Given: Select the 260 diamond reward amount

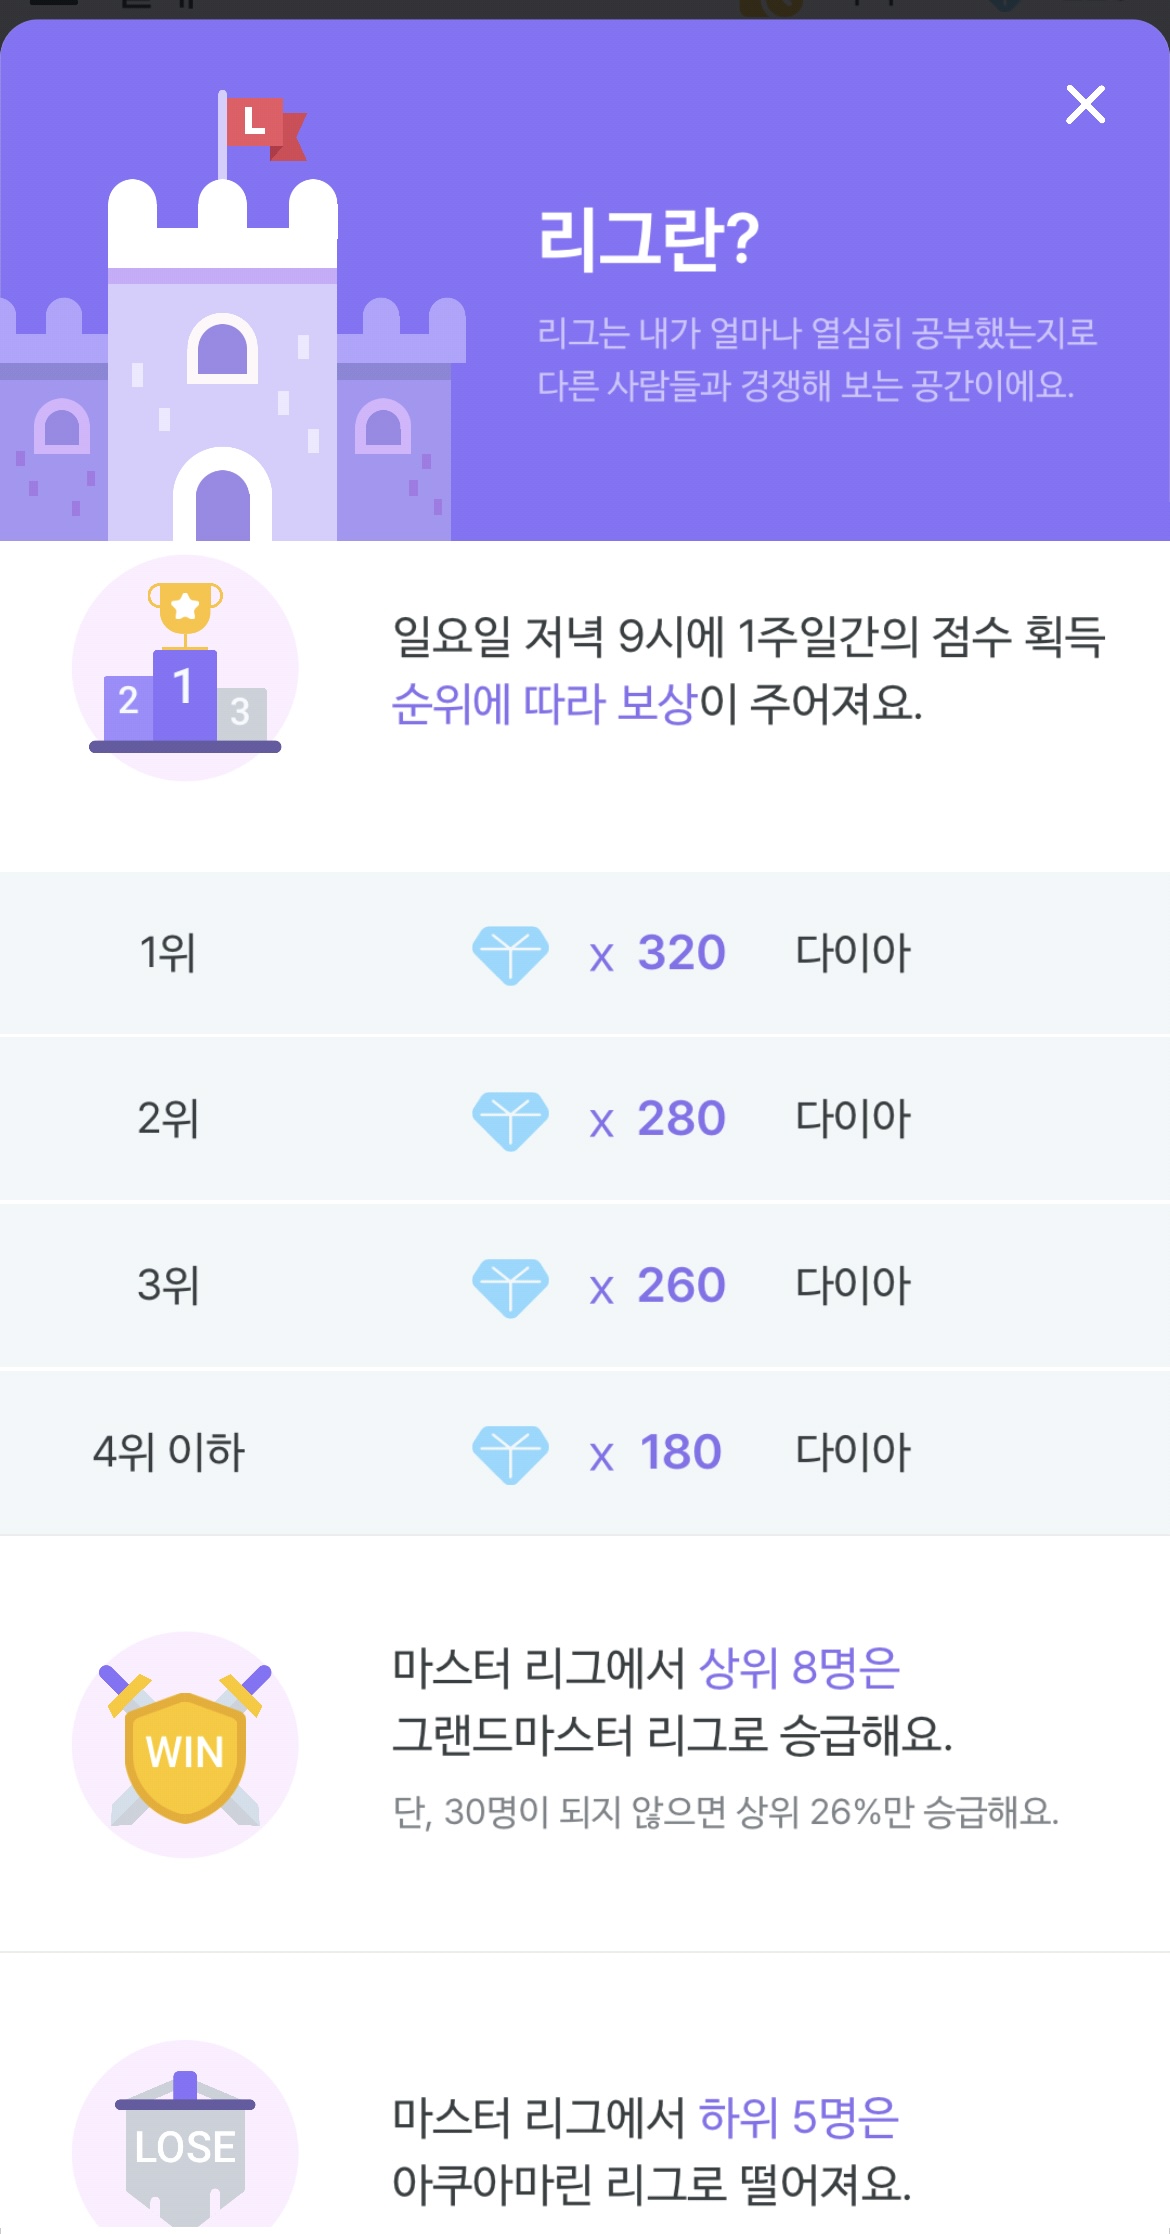Looking at the screenshot, I should pos(681,1286).
